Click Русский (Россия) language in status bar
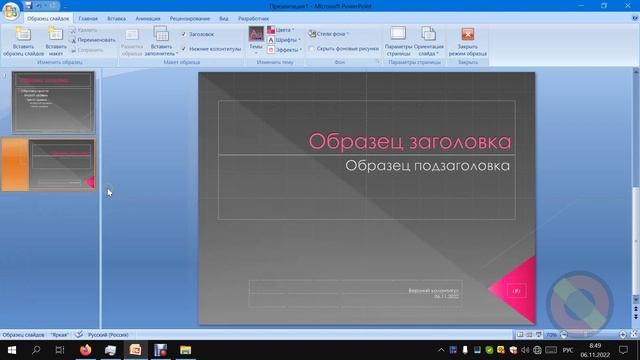 pyautogui.click(x=108, y=335)
